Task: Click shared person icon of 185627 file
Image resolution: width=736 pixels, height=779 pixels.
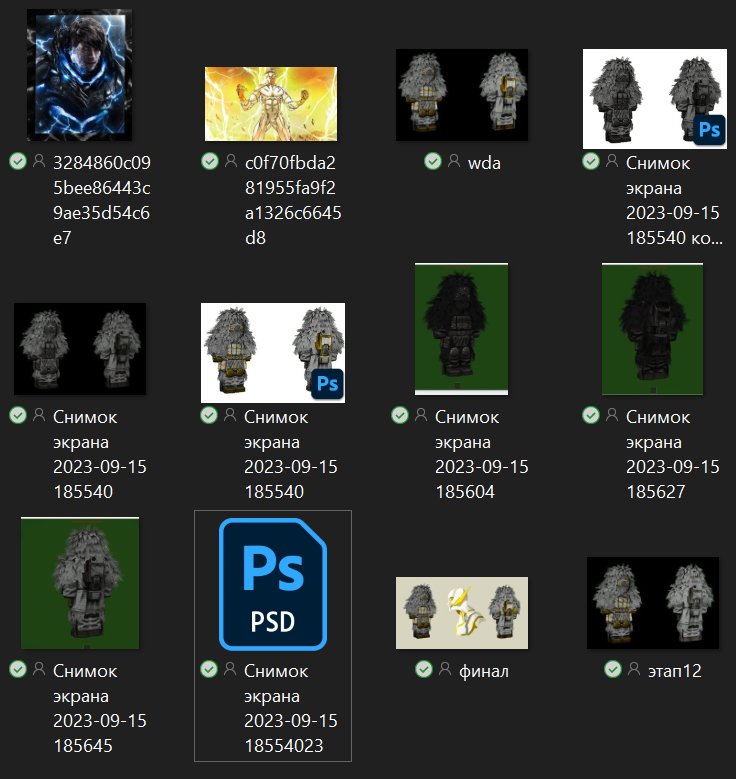Action: (612, 415)
